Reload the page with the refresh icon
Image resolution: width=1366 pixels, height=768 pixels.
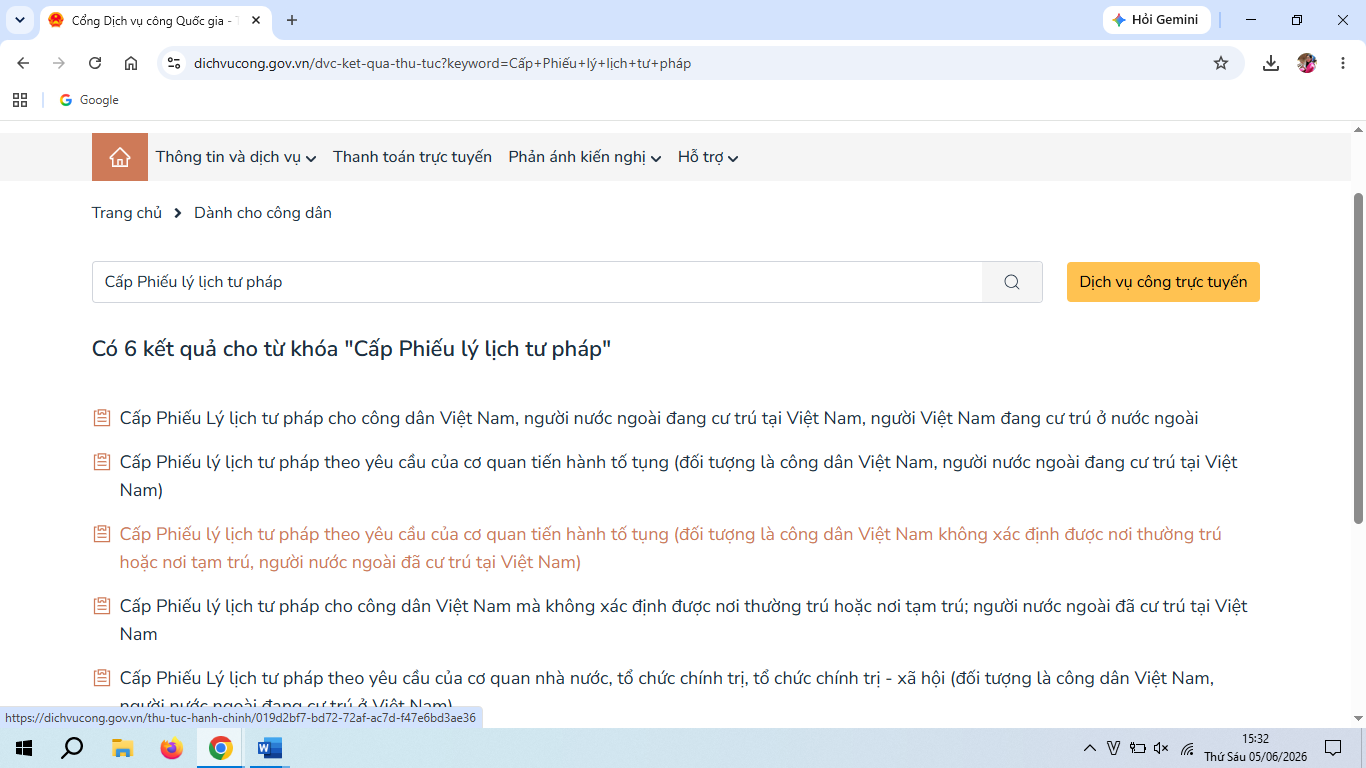click(95, 63)
